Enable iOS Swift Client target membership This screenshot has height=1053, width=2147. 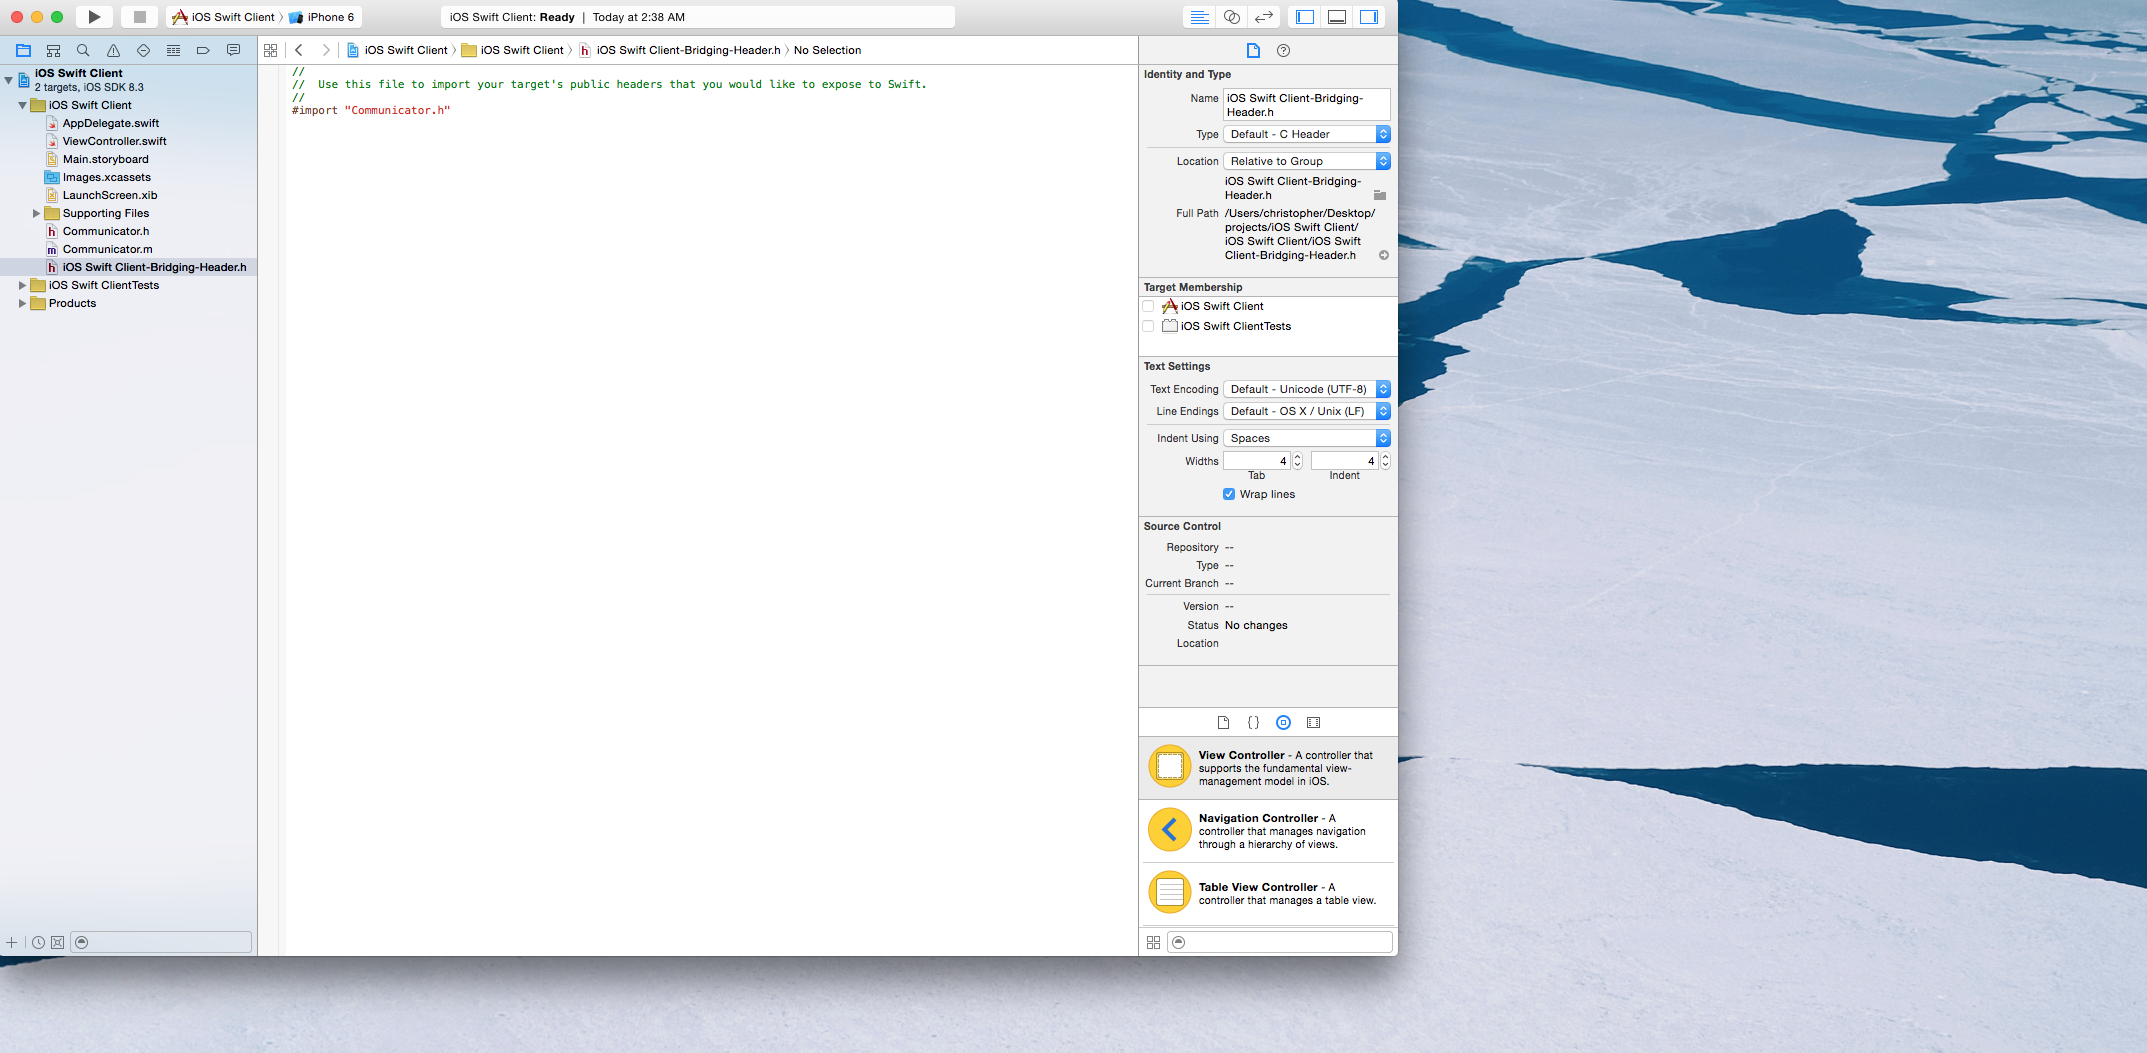pyautogui.click(x=1148, y=306)
